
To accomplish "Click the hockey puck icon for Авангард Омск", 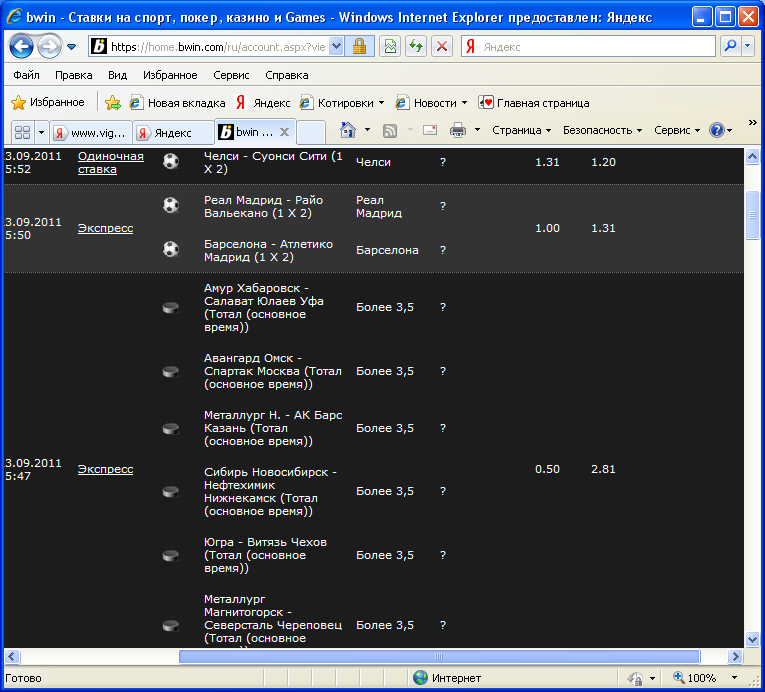I will point(171,372).
